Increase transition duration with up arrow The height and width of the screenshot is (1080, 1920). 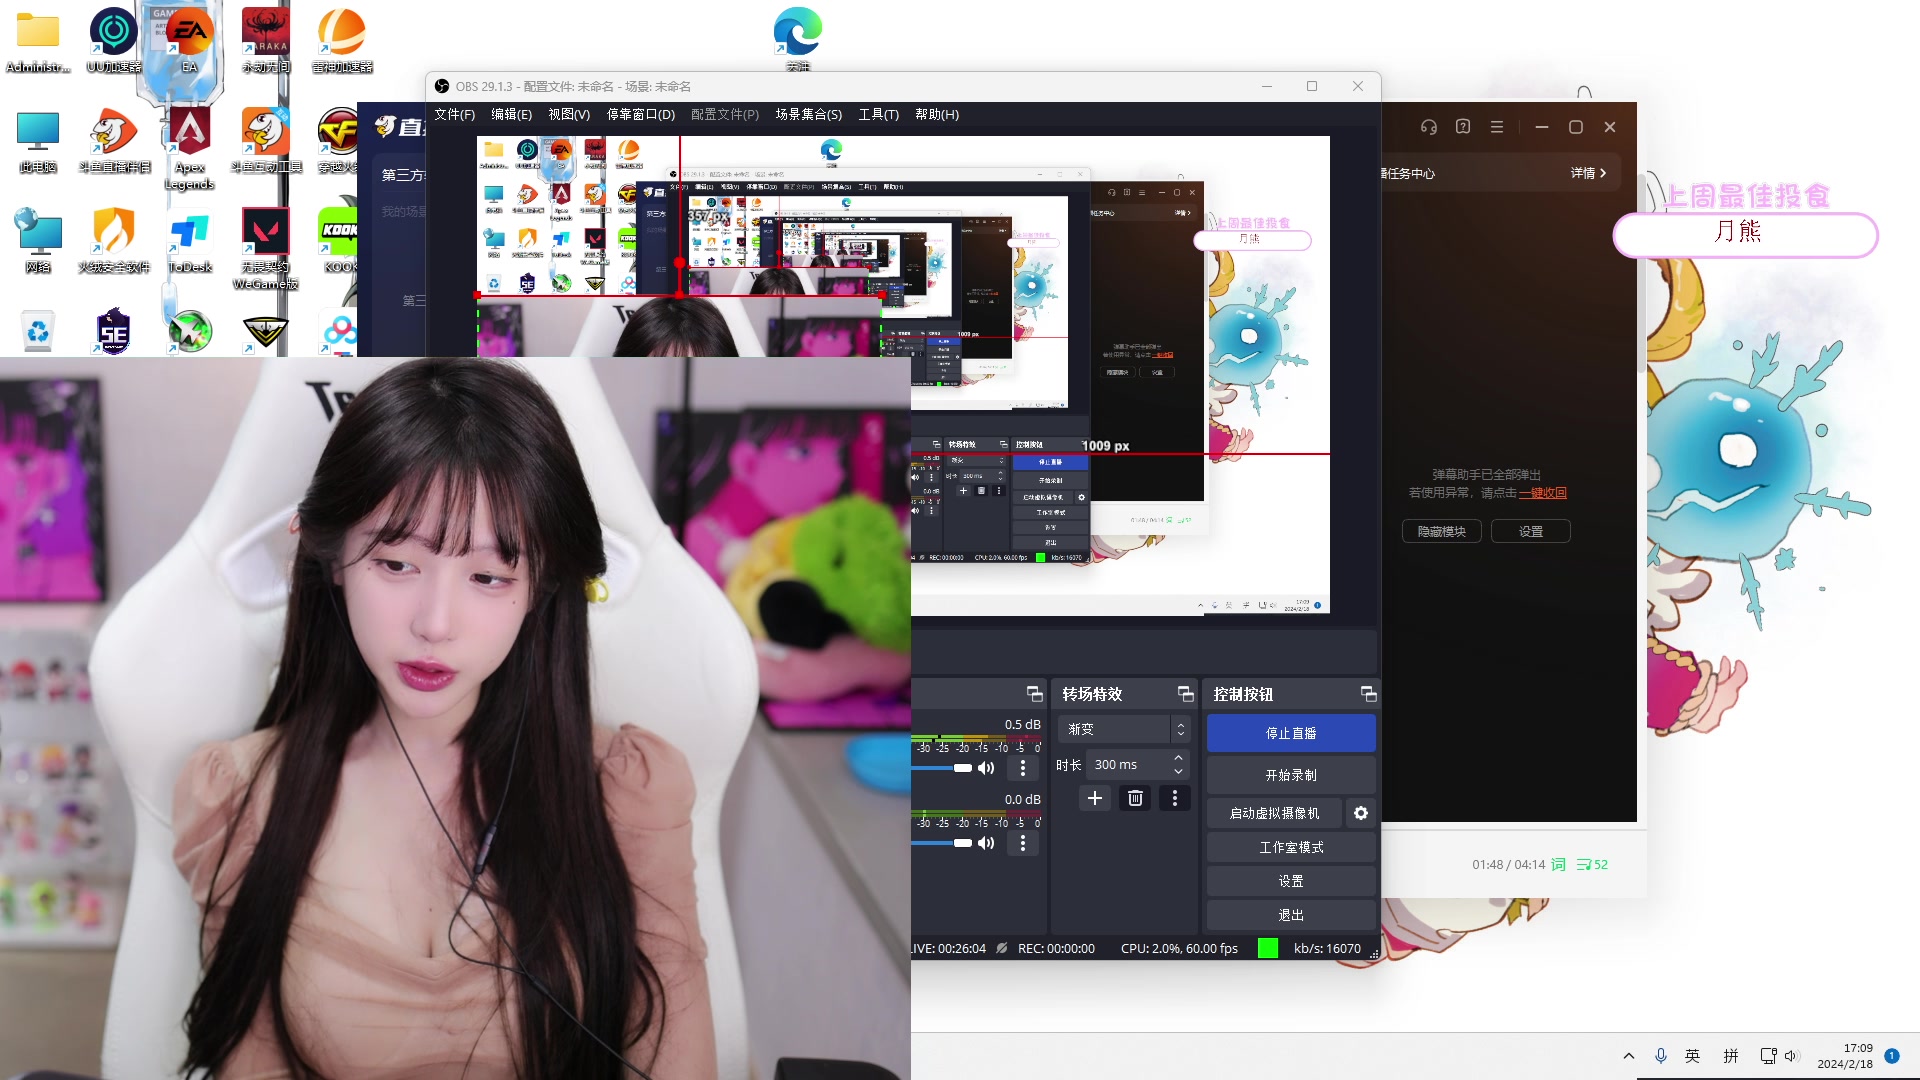pos(1179,758)
